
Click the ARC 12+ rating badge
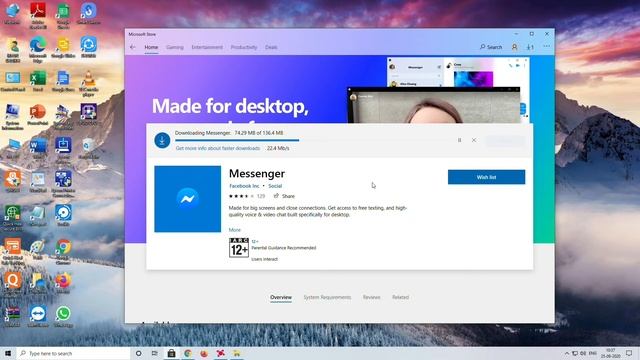point(239,247)
